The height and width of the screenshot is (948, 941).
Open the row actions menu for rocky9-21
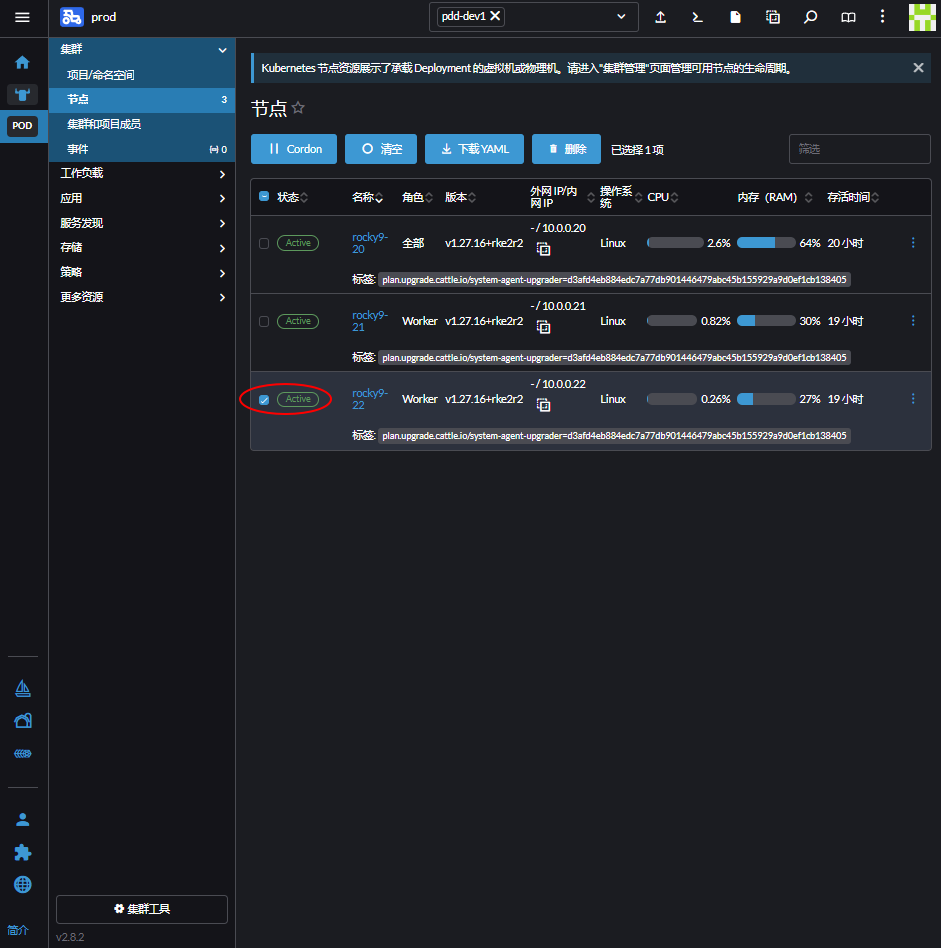pos(913,320)
